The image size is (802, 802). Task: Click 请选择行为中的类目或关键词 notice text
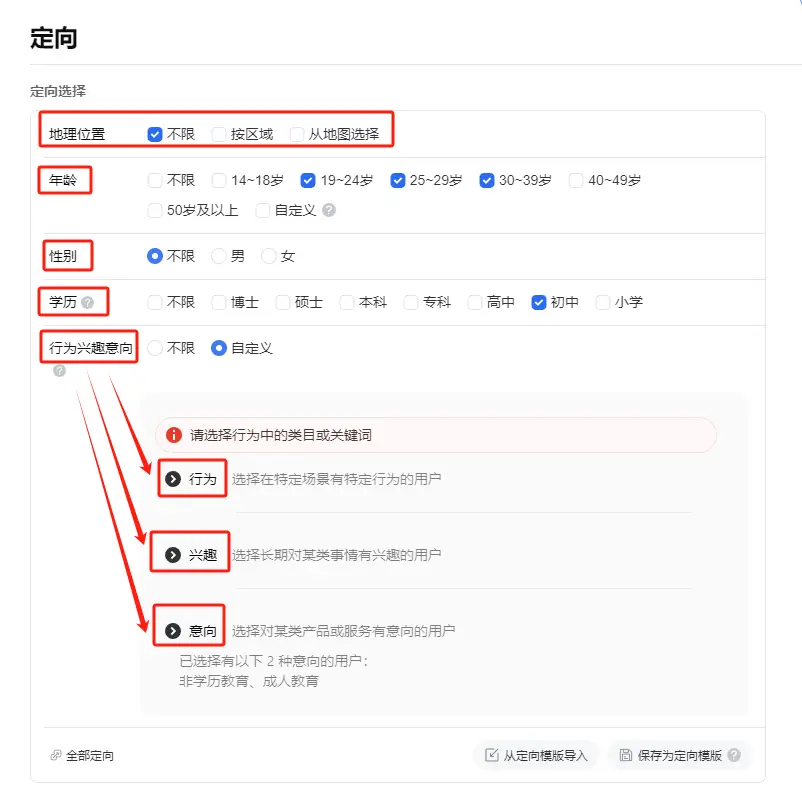tap(281, 435)
